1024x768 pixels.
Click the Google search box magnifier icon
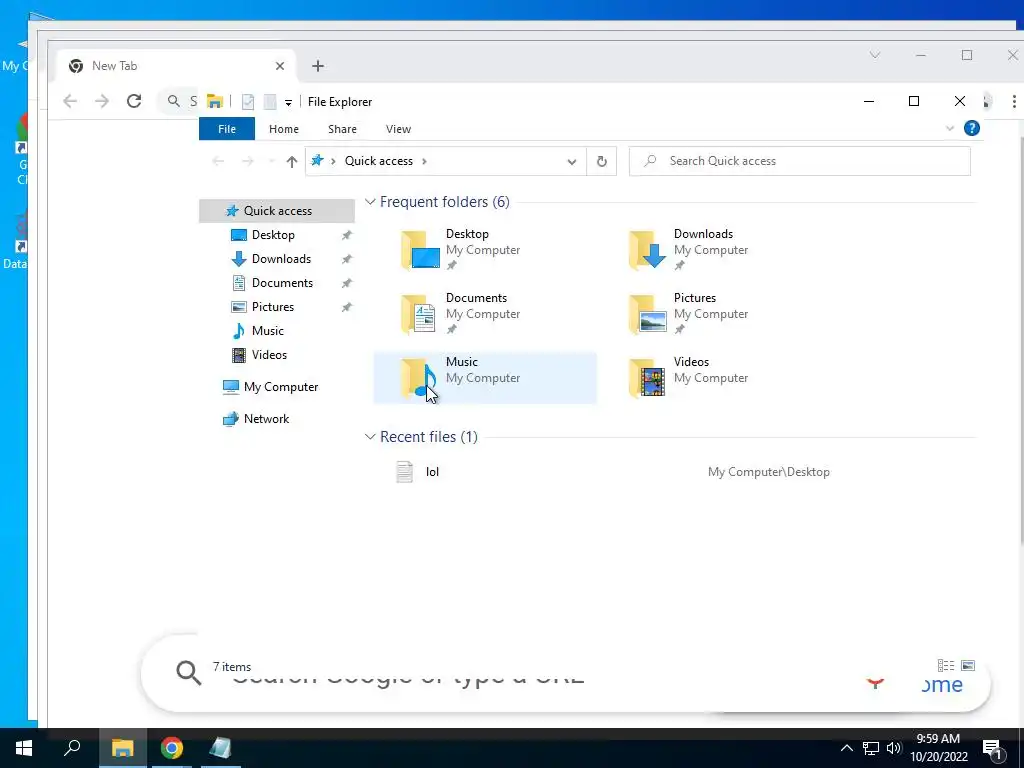[188, 672]
